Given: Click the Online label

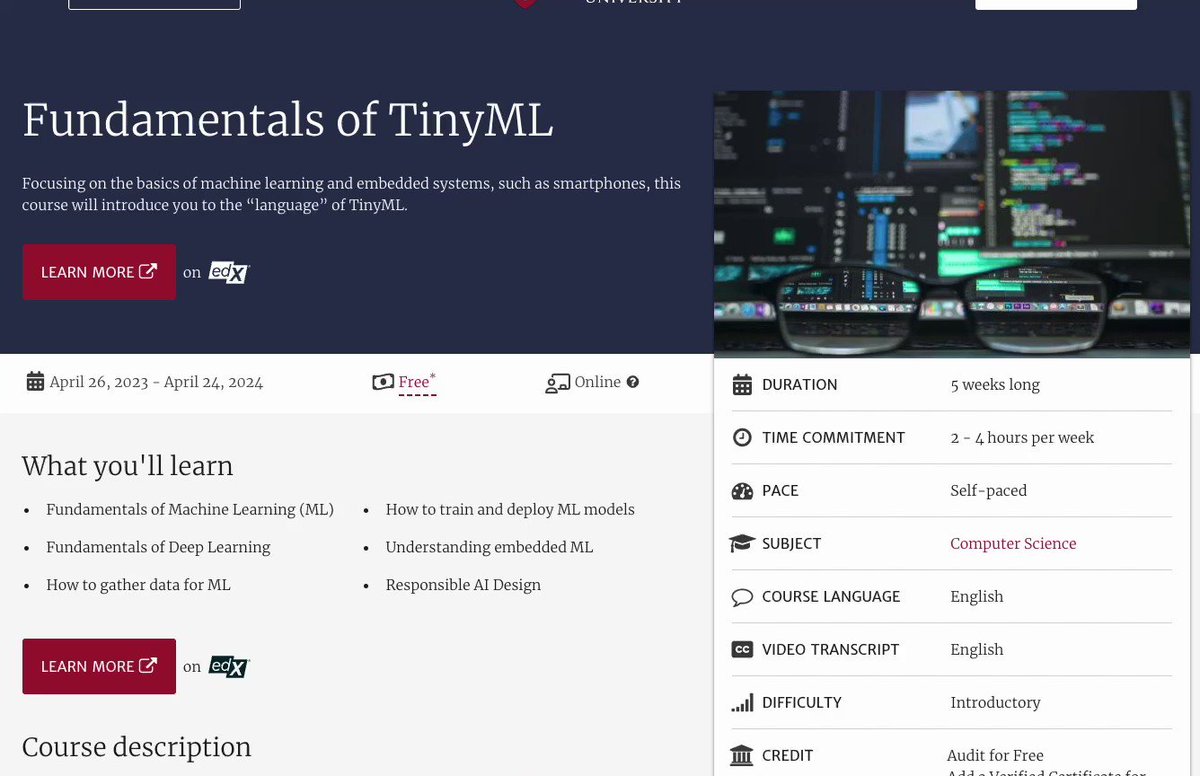Looking at the screenshot, I should click(598, 382).
